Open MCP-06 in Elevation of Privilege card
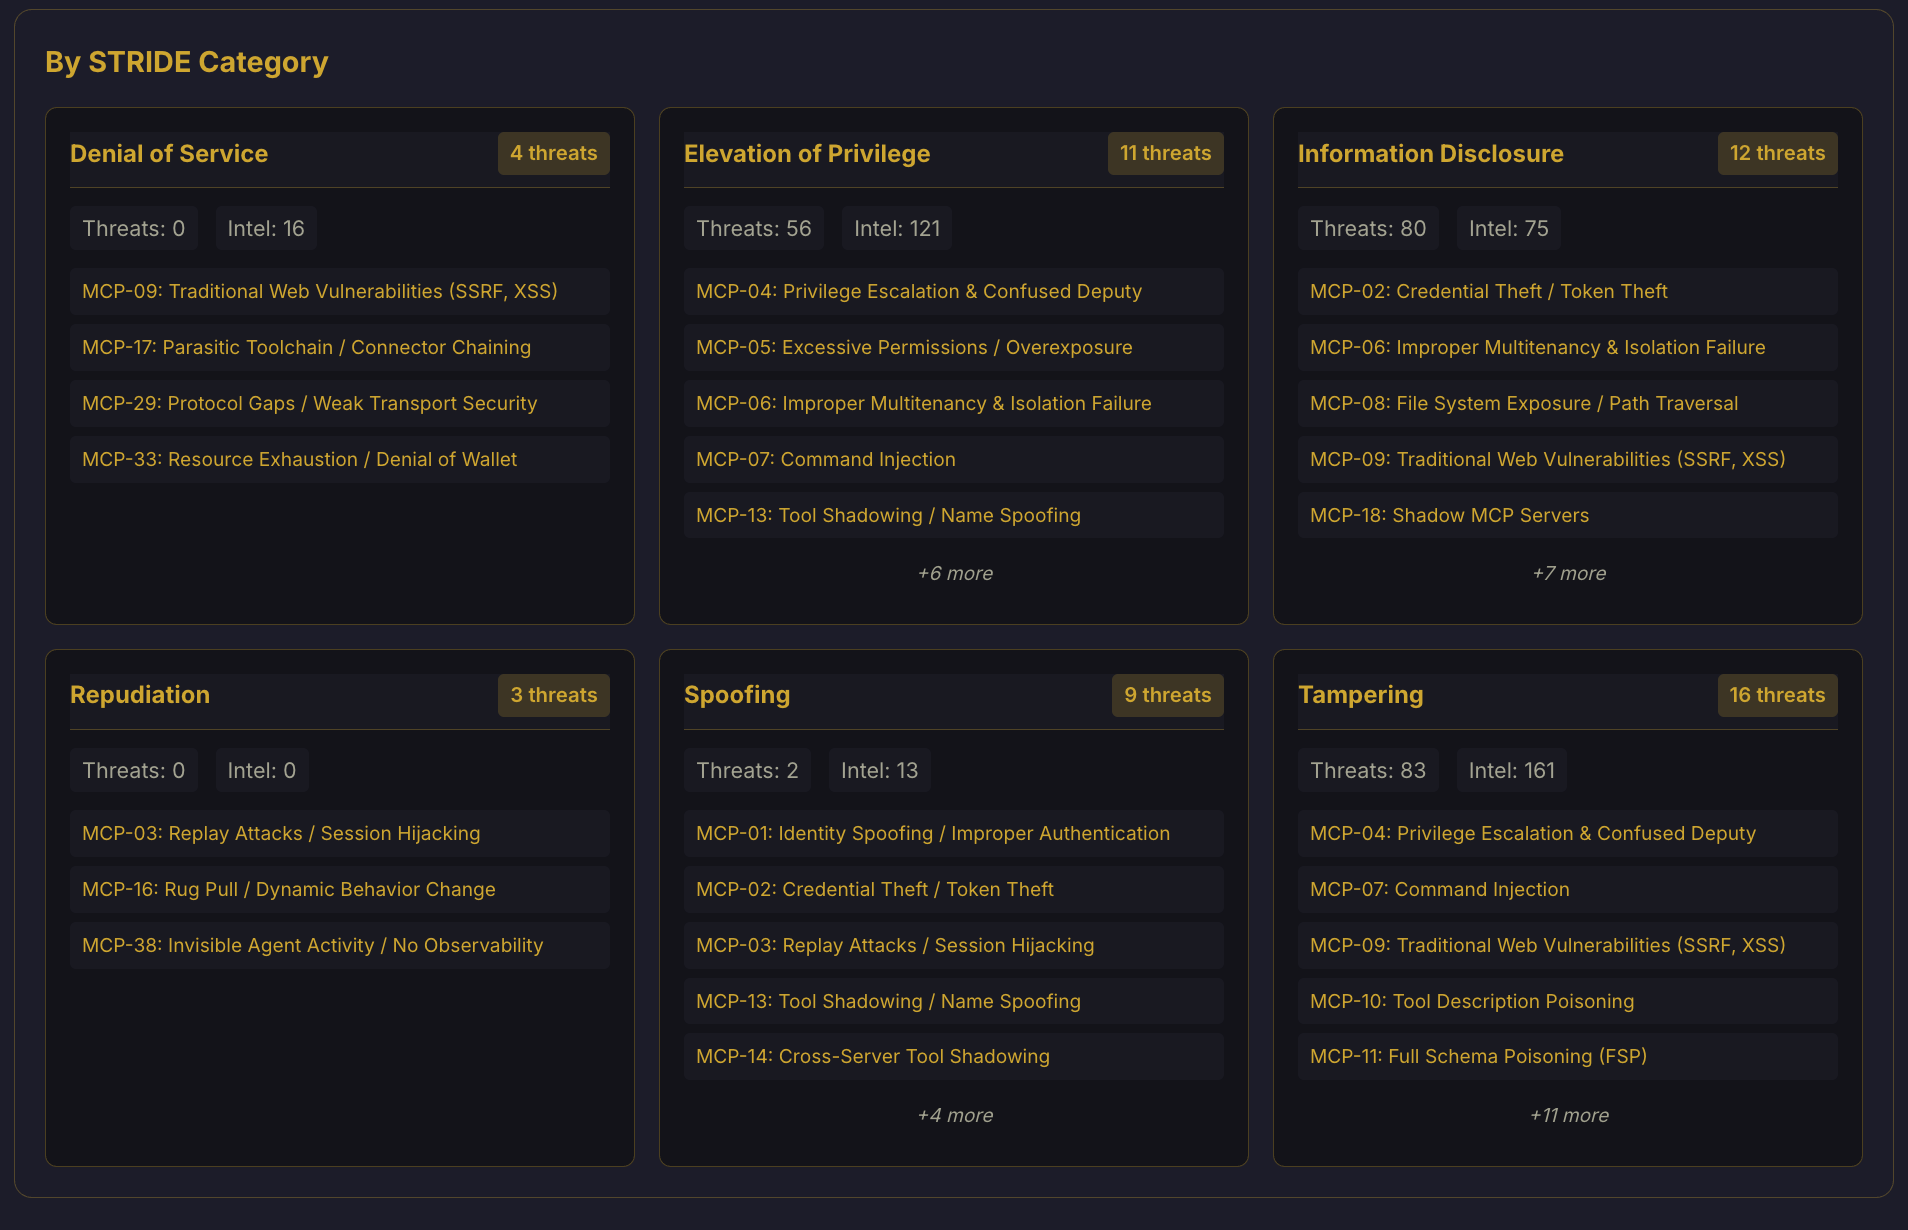 954,403
